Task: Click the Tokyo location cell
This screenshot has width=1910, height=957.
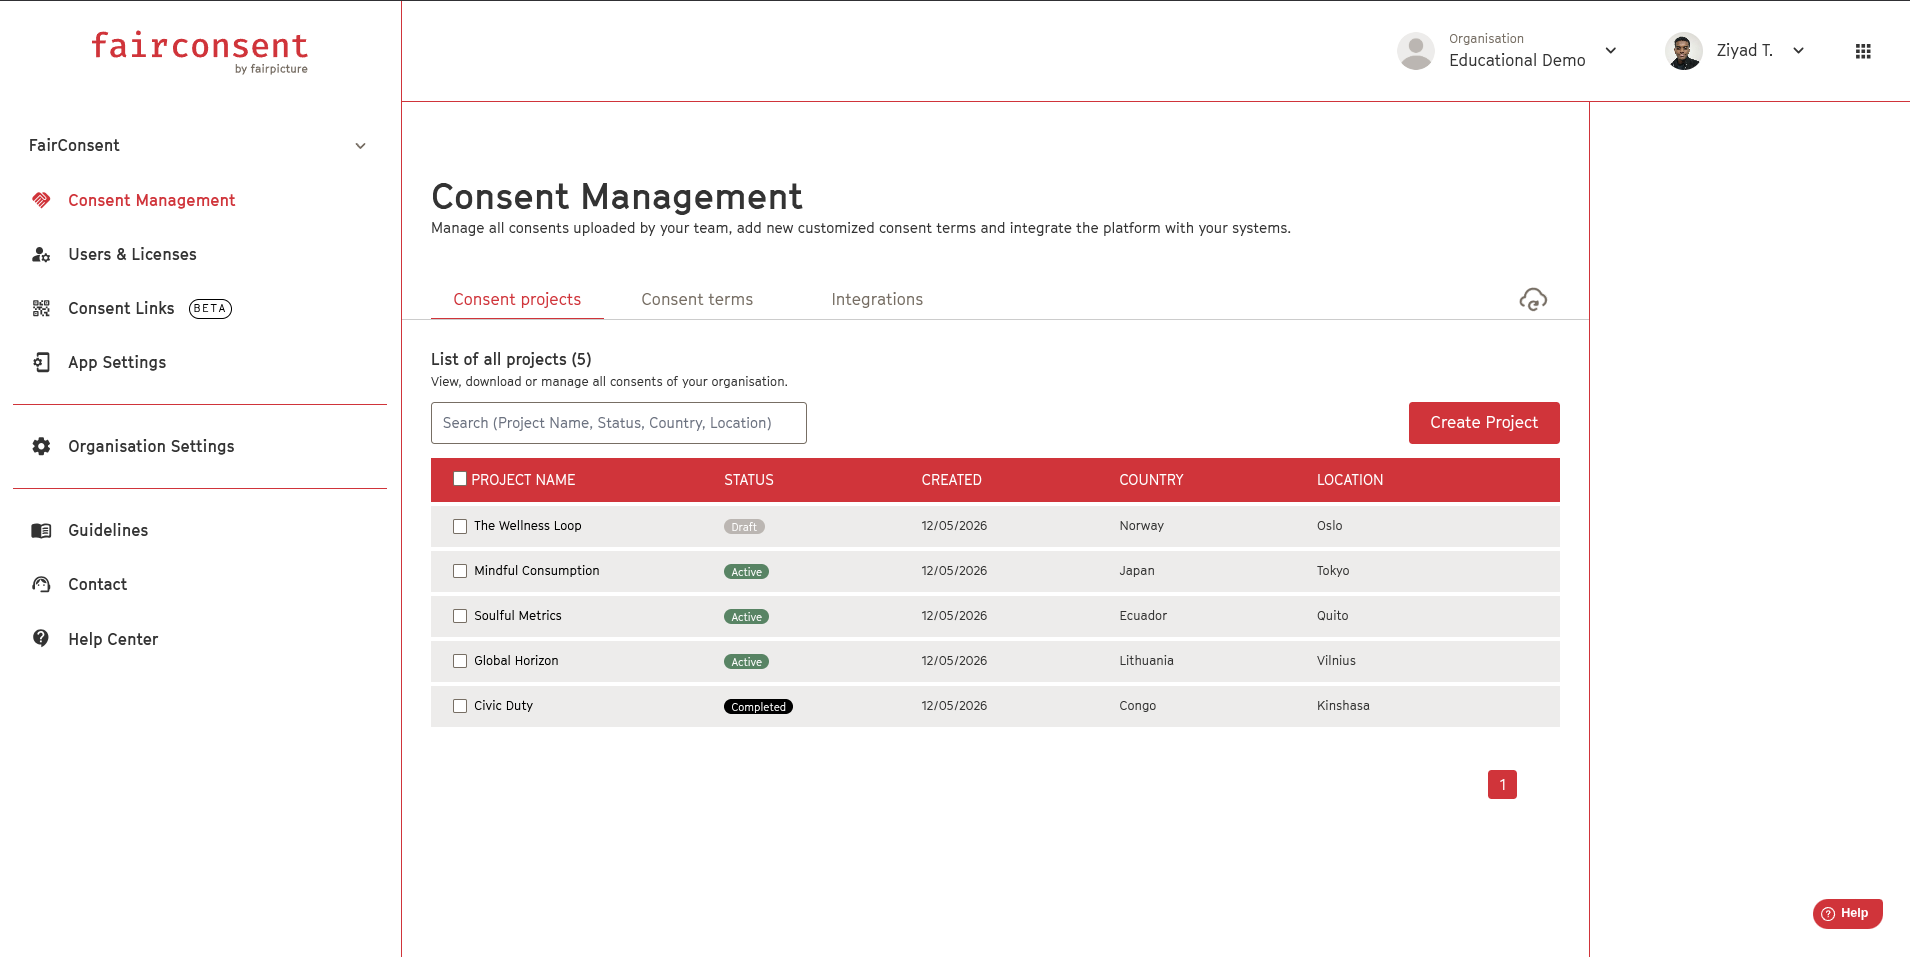Action: point(1333,571)
